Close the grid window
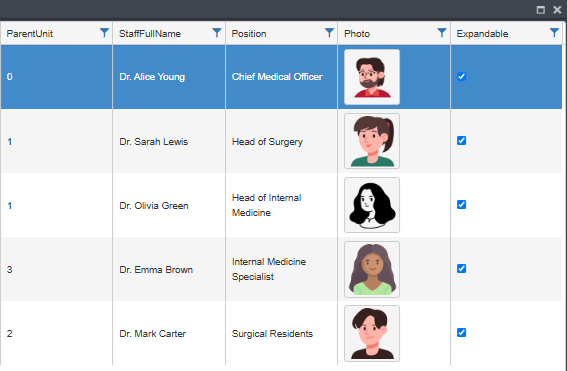Image resolution: width=567 pixels, height=371 pixels. [557, 10]
